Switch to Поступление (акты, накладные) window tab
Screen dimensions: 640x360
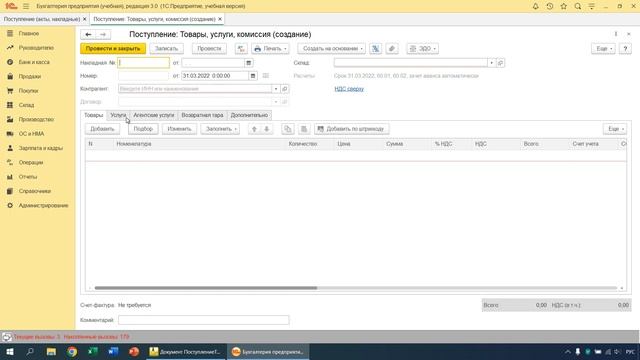[x=42, y=19]
